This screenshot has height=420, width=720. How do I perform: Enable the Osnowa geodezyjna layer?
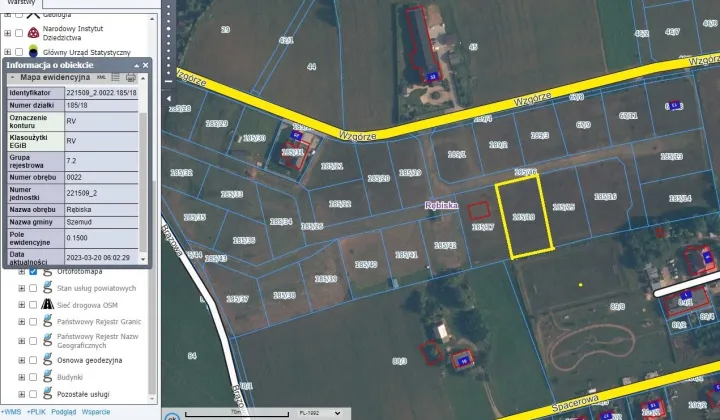(33, 360)
